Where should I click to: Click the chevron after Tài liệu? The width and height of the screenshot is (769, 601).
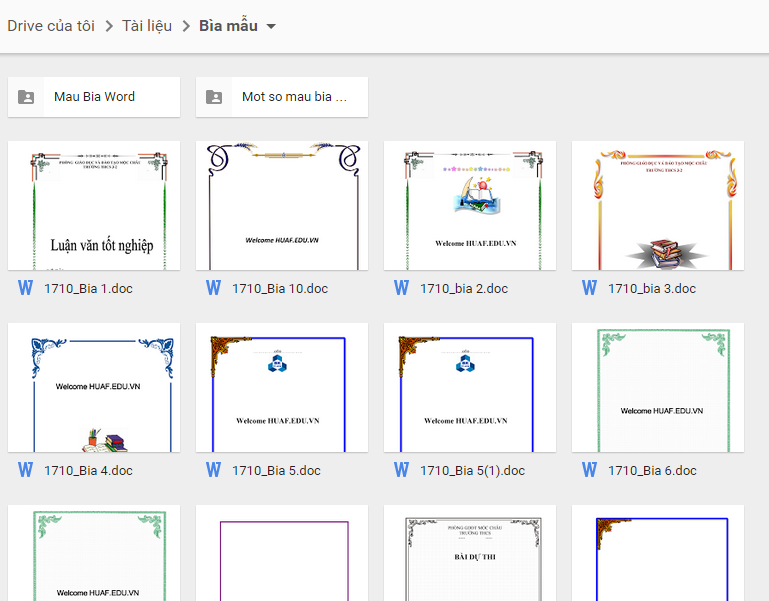tap(186, 26)
